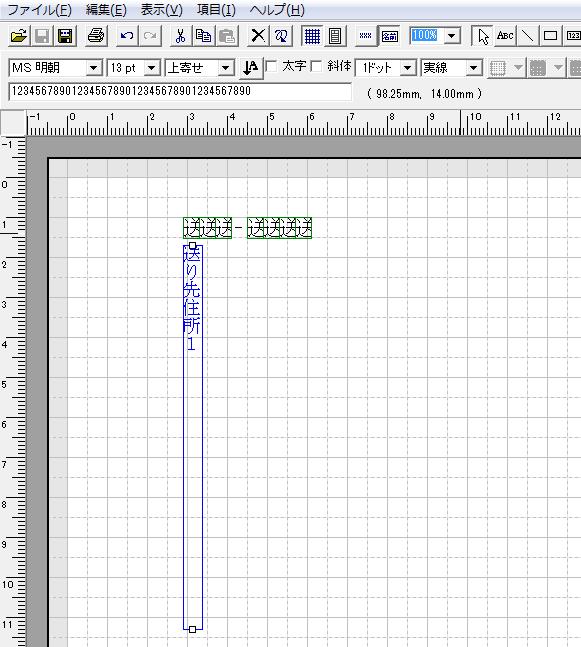Screen dimensions: 581x647
Task: Toggle the grid display icon
Action: coord(312,36)
